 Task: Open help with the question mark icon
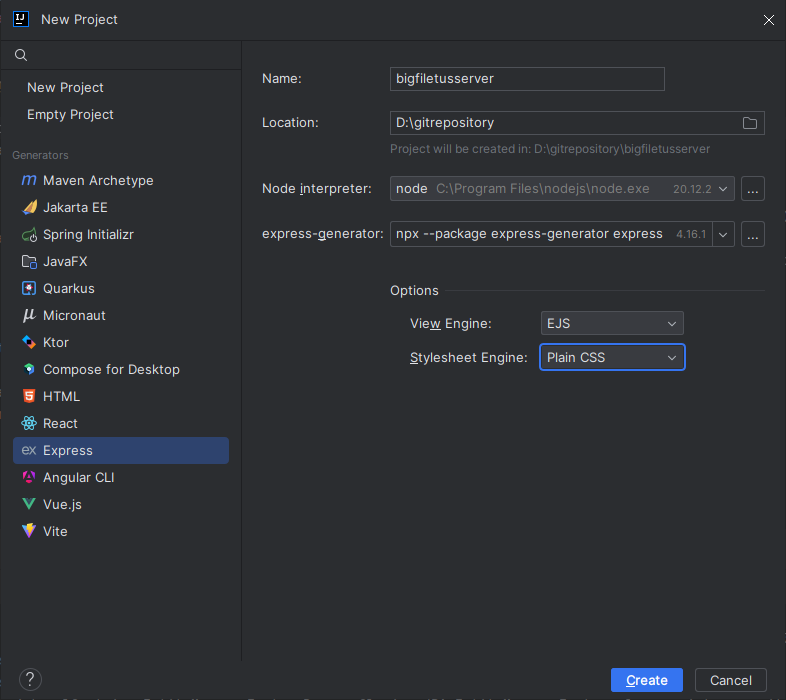tap(30, 680)
